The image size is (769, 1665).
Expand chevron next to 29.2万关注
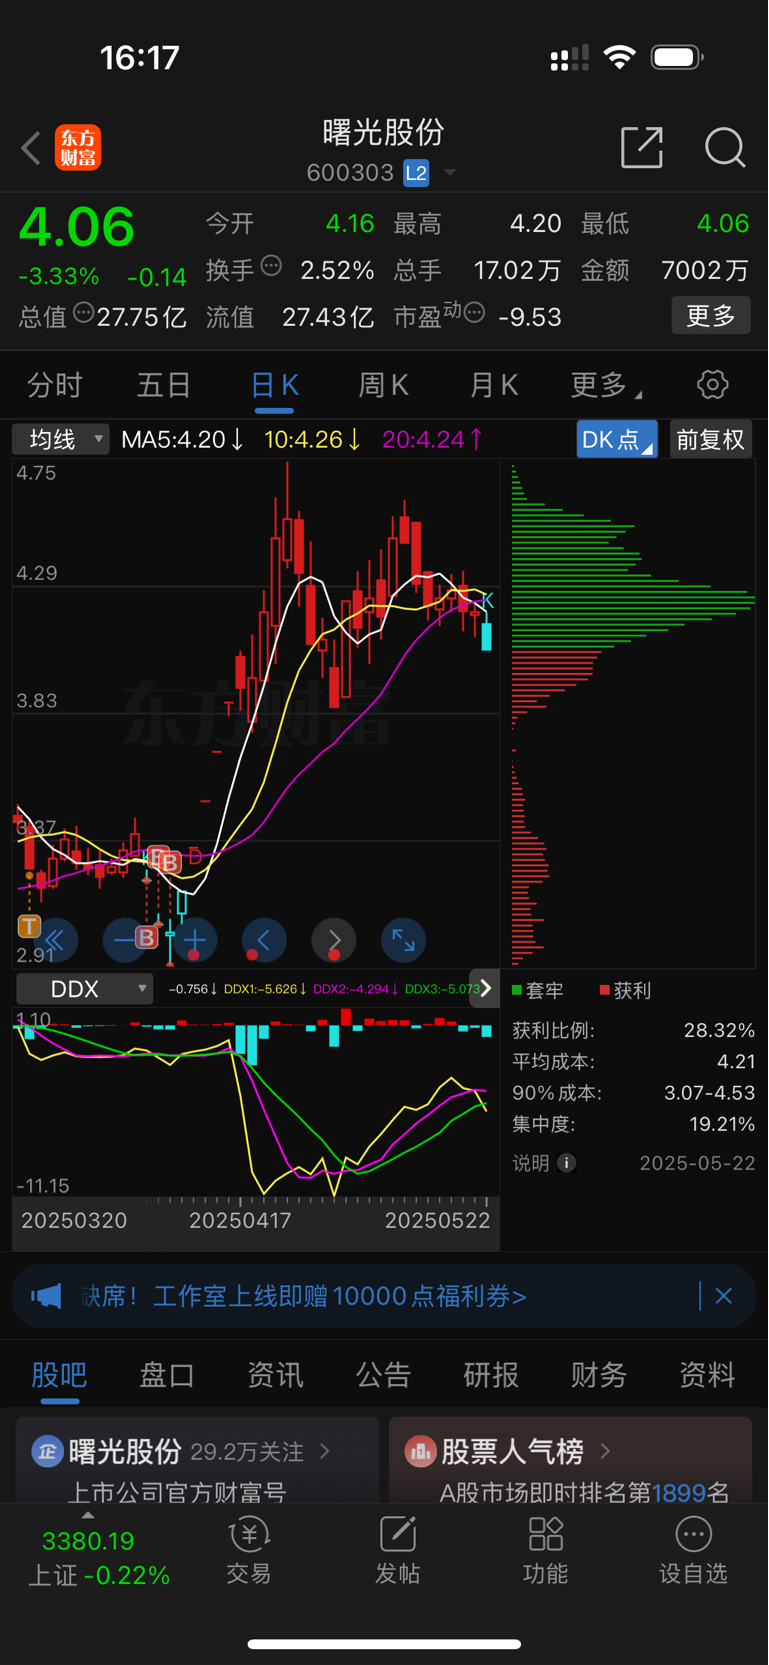pyautogui.click(x=325, y=1451)
